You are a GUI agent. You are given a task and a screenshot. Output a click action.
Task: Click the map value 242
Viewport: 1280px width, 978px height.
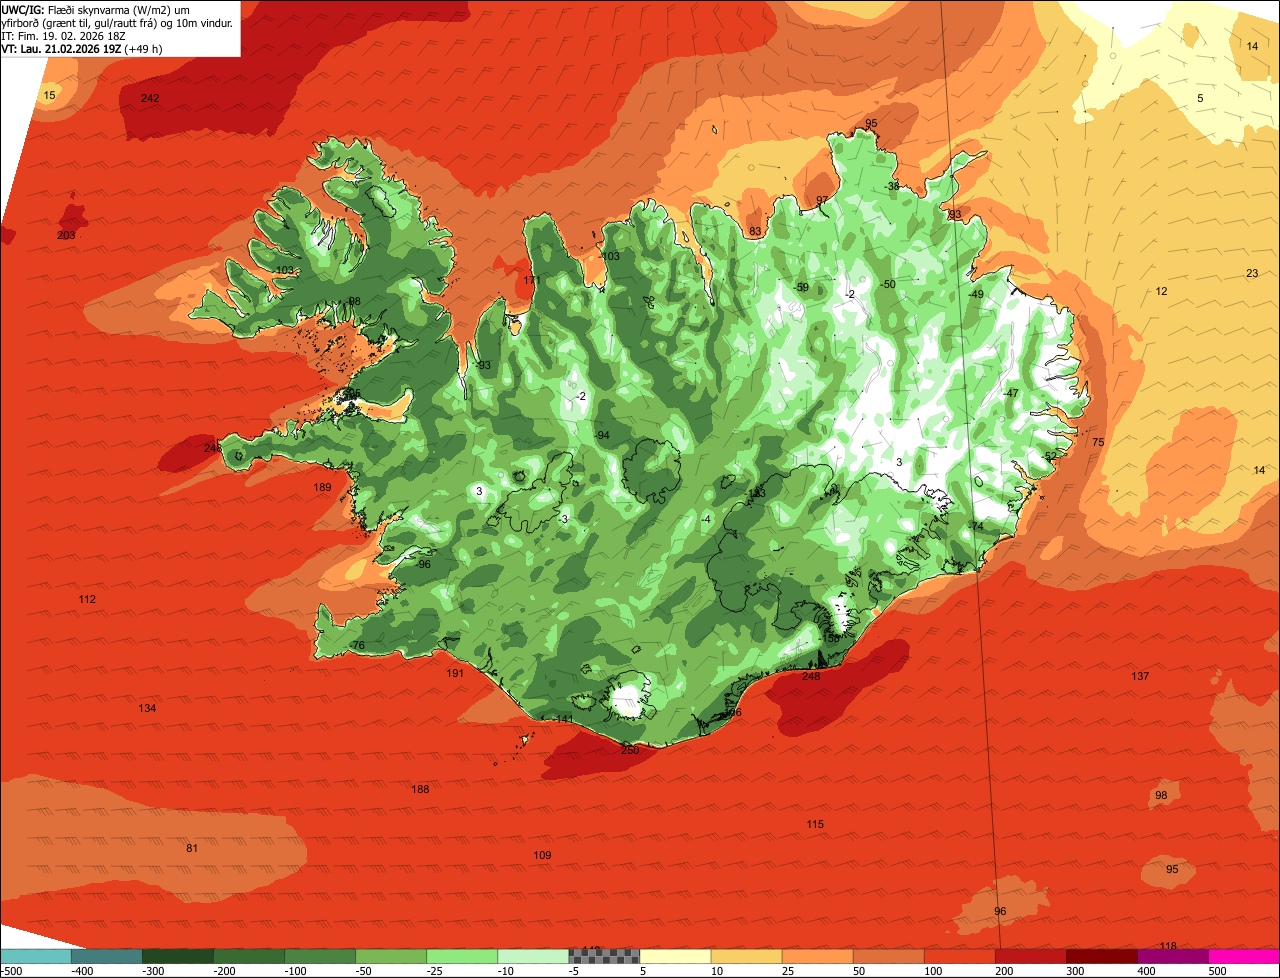tap(150, 98)
